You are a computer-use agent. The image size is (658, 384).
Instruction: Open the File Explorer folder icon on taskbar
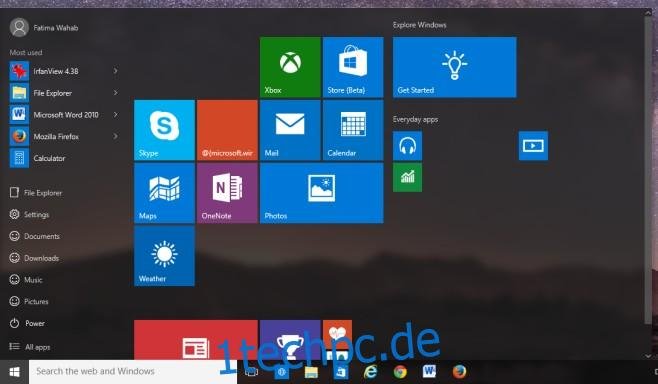pyautogui.click(x=311, y=372)
